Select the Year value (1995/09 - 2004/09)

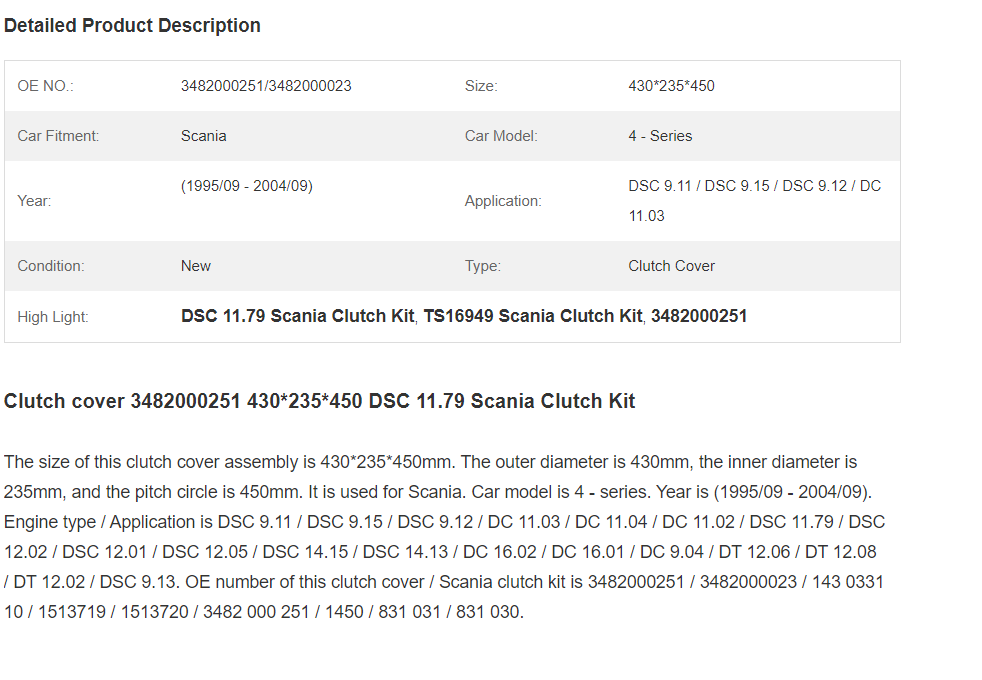point(247,186)
